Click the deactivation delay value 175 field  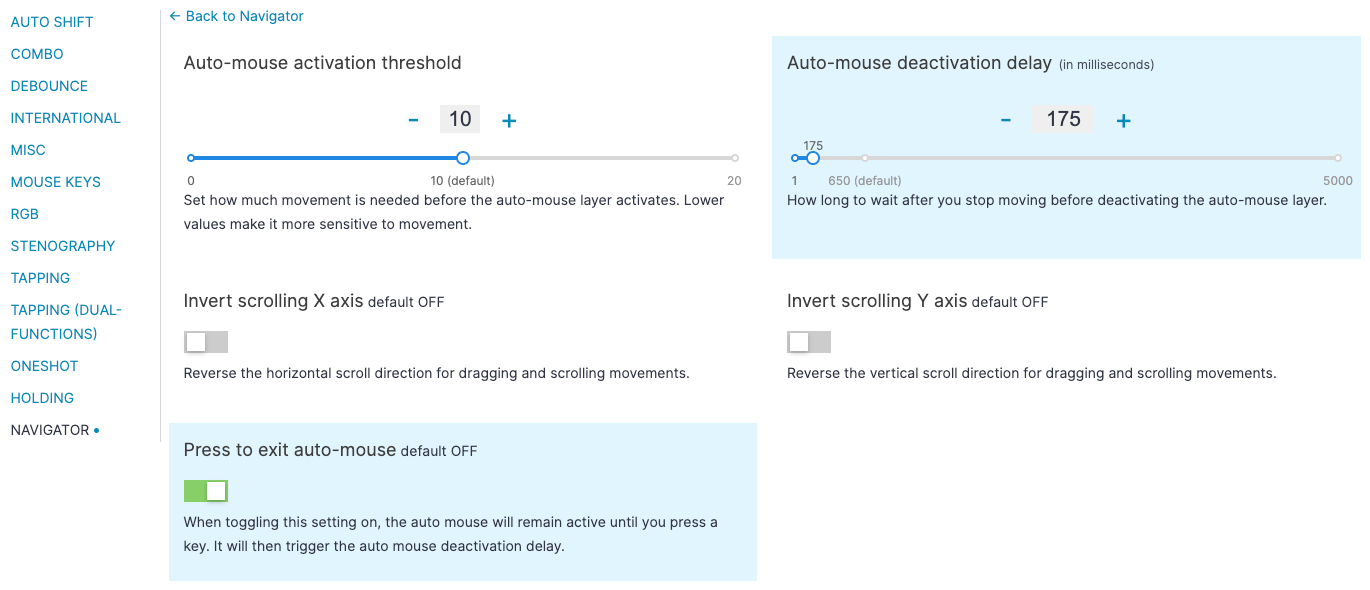tap(1063, 119)
